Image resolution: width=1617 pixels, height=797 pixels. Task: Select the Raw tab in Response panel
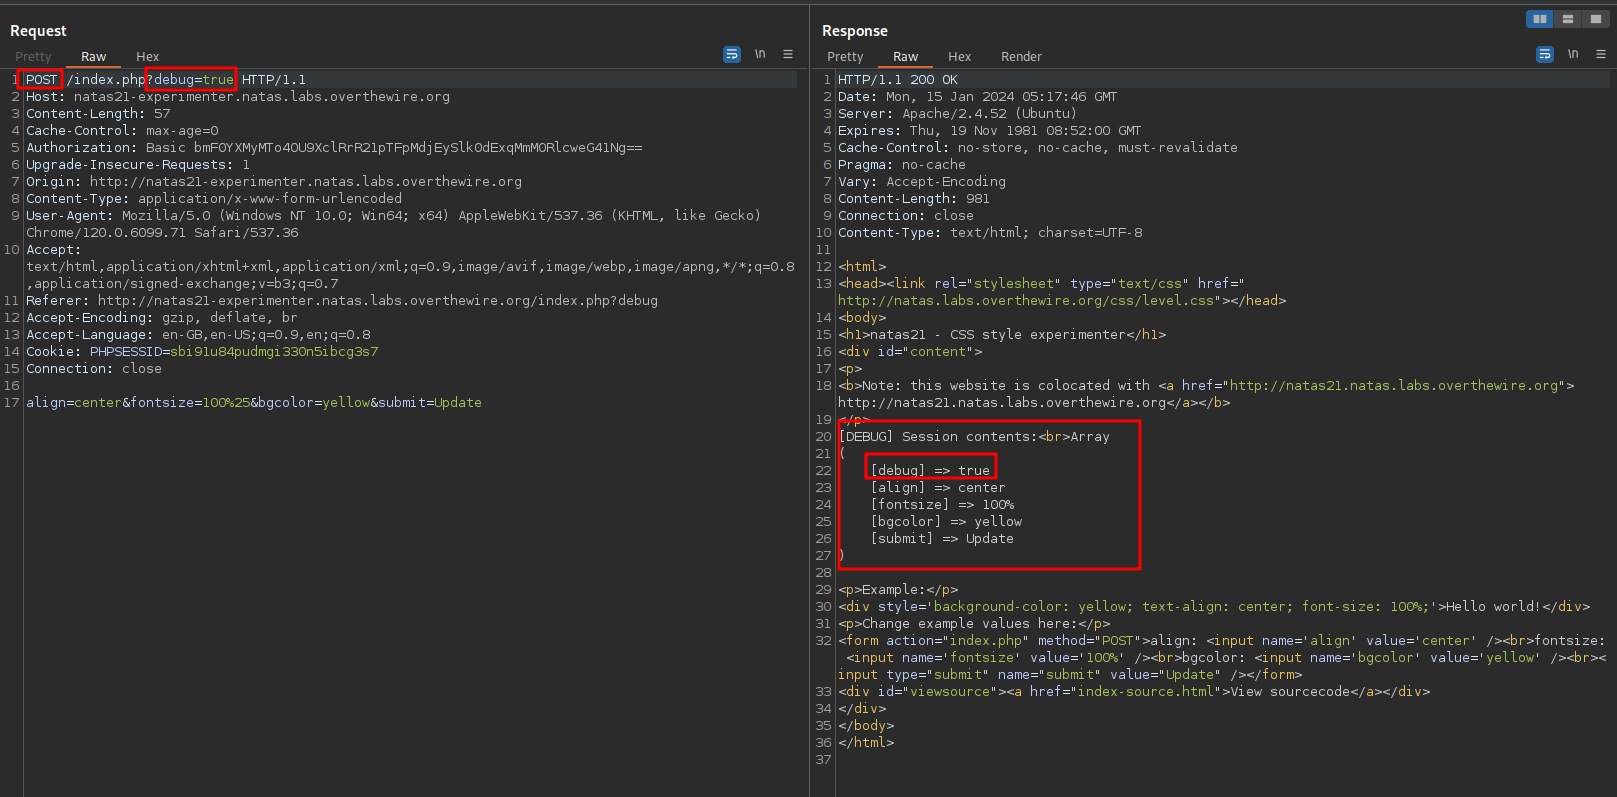[x=905, y=57]
